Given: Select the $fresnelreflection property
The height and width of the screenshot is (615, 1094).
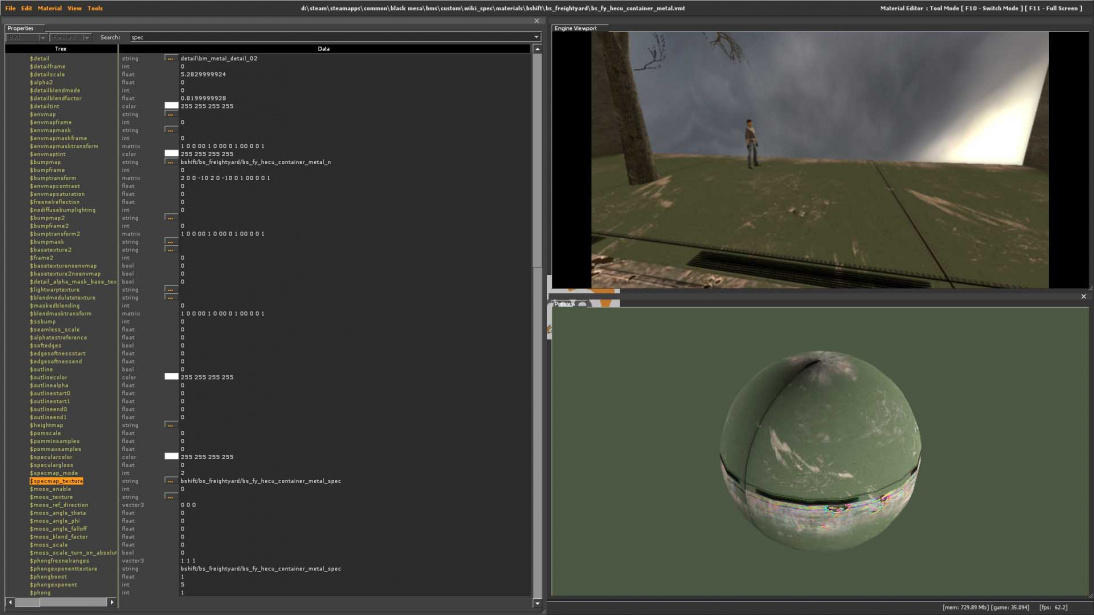Looking at the screenshot, I should [54, 202].
